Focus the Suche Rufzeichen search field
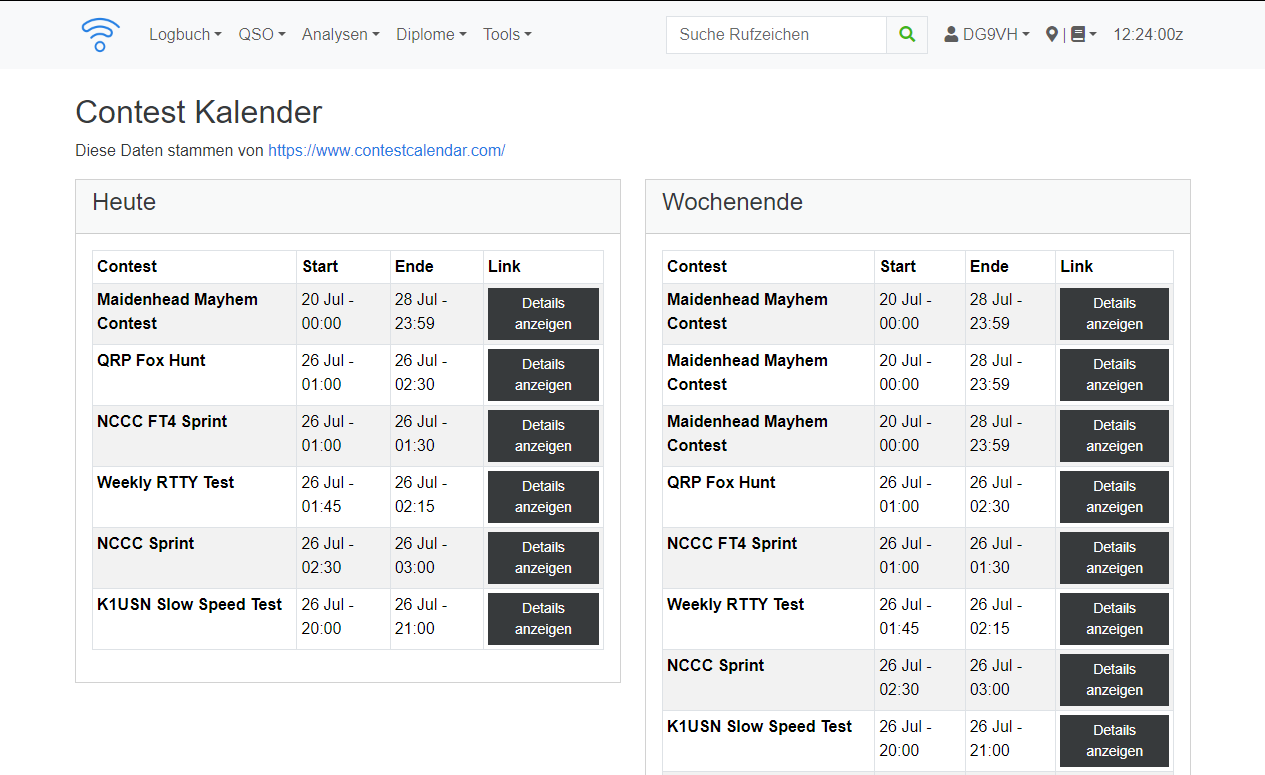The height and width of the screenshot is (775, 1265). pos(776,34)
